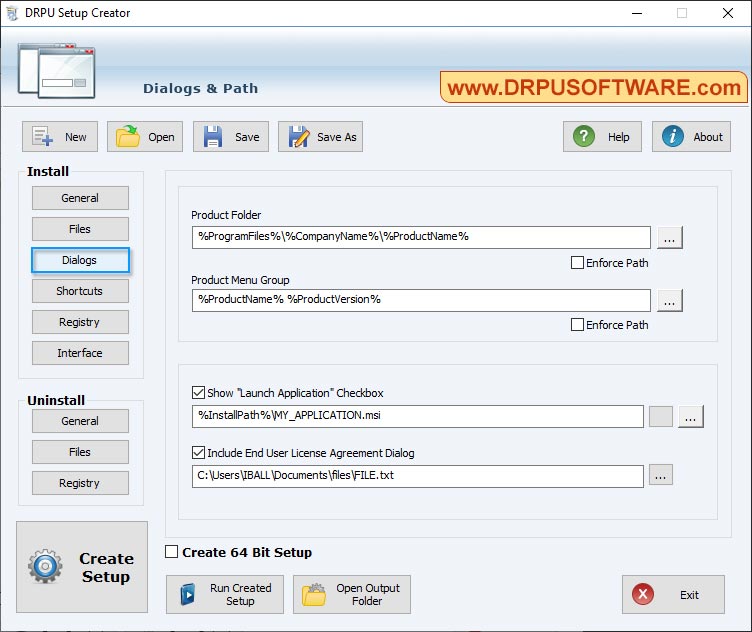Browse for license agreement file

click(661, 475)
